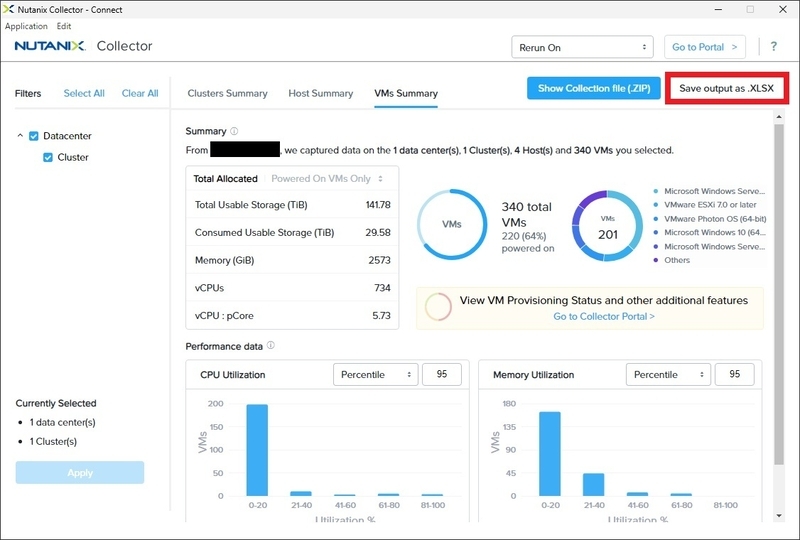Click Save output as .XLSX button
The image size is (800, 540).
coord(727,88)
